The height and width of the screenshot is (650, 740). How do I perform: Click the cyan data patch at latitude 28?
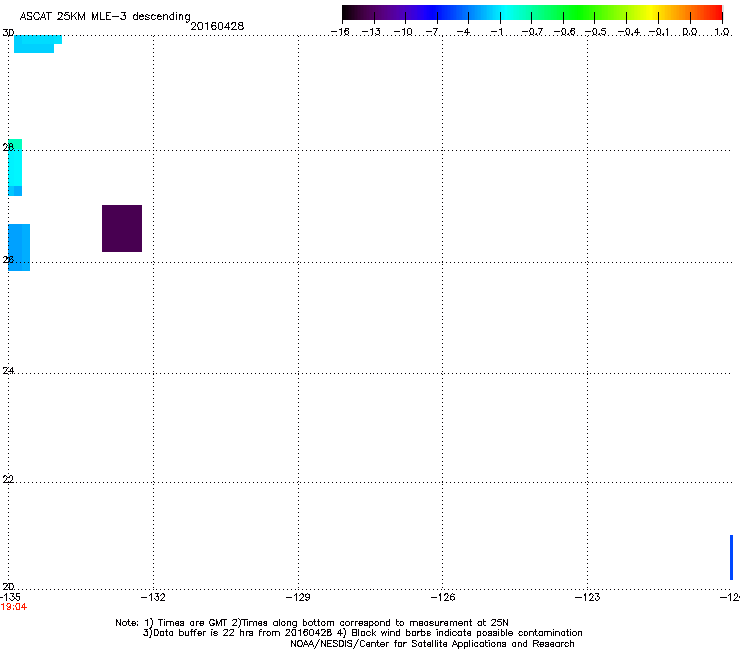(15, 168)
